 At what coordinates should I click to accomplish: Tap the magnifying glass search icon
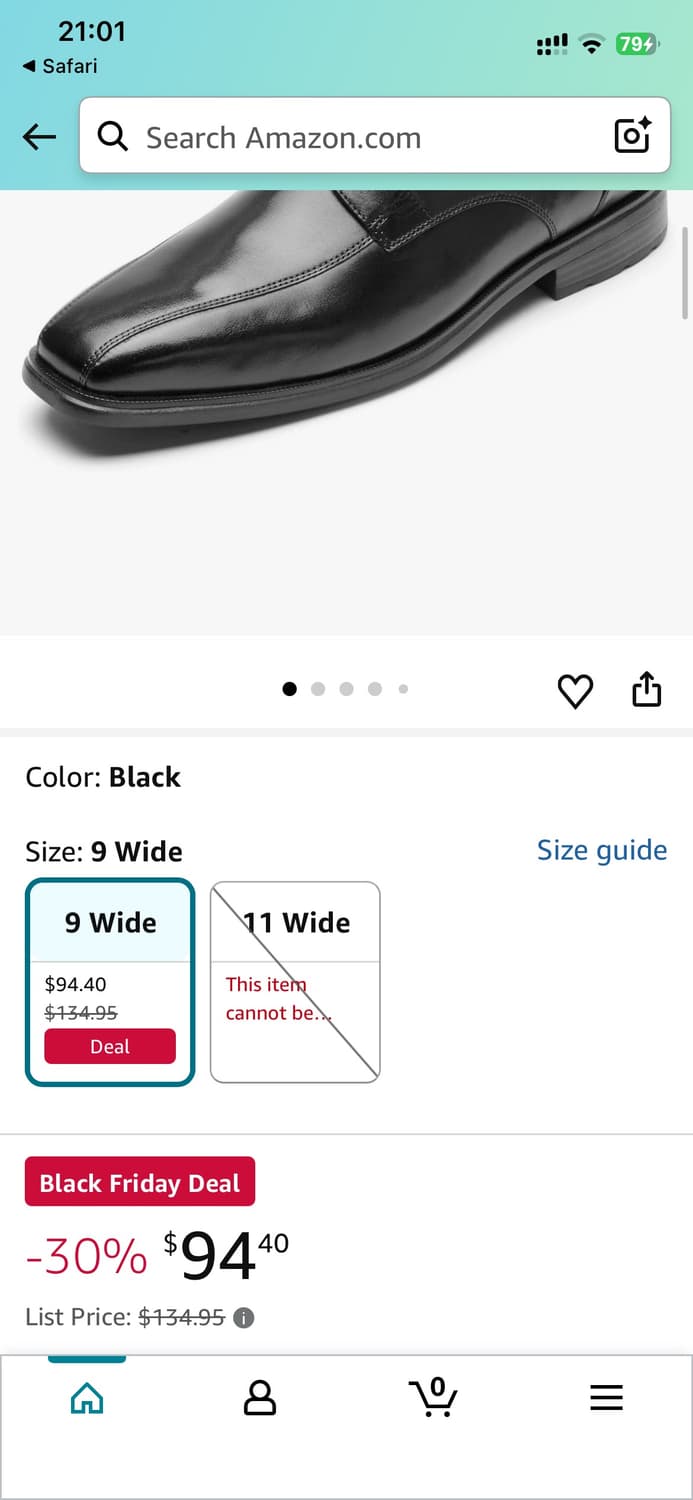[113, 136]
